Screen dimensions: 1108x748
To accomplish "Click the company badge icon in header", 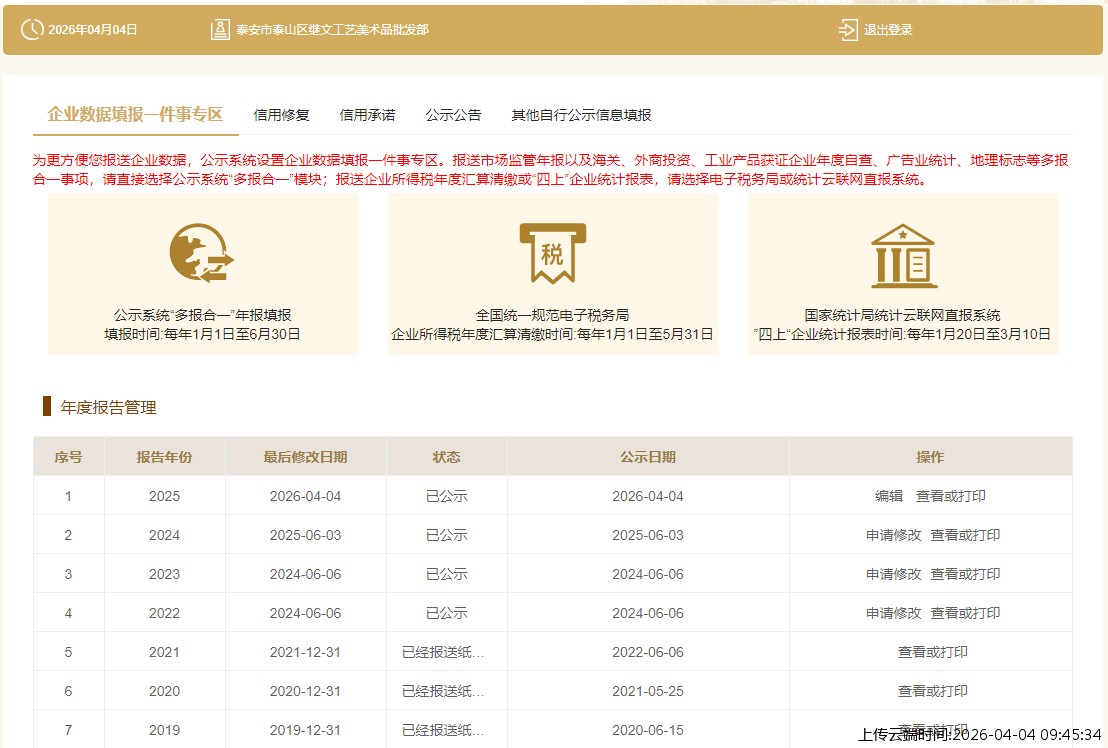I will tap(222, 29).
